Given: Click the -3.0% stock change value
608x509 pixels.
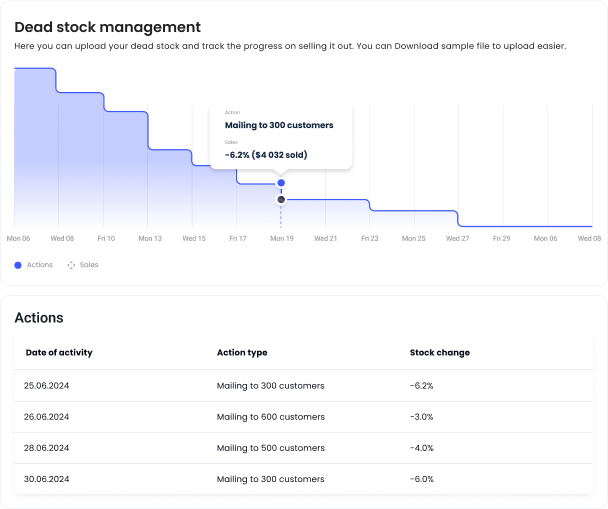Looking at the screenshot, I should pyautogui.click(x=421, y=417).
